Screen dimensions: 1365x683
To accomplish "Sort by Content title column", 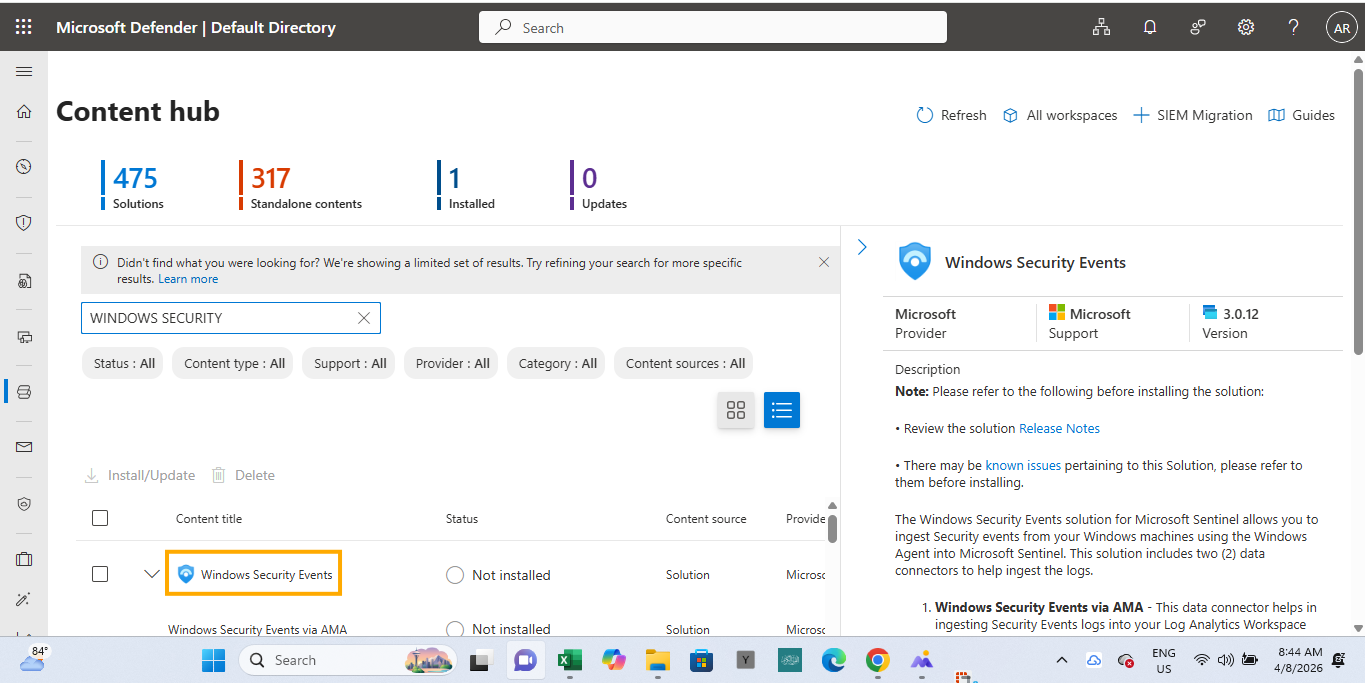I will (x=209, y=518).
